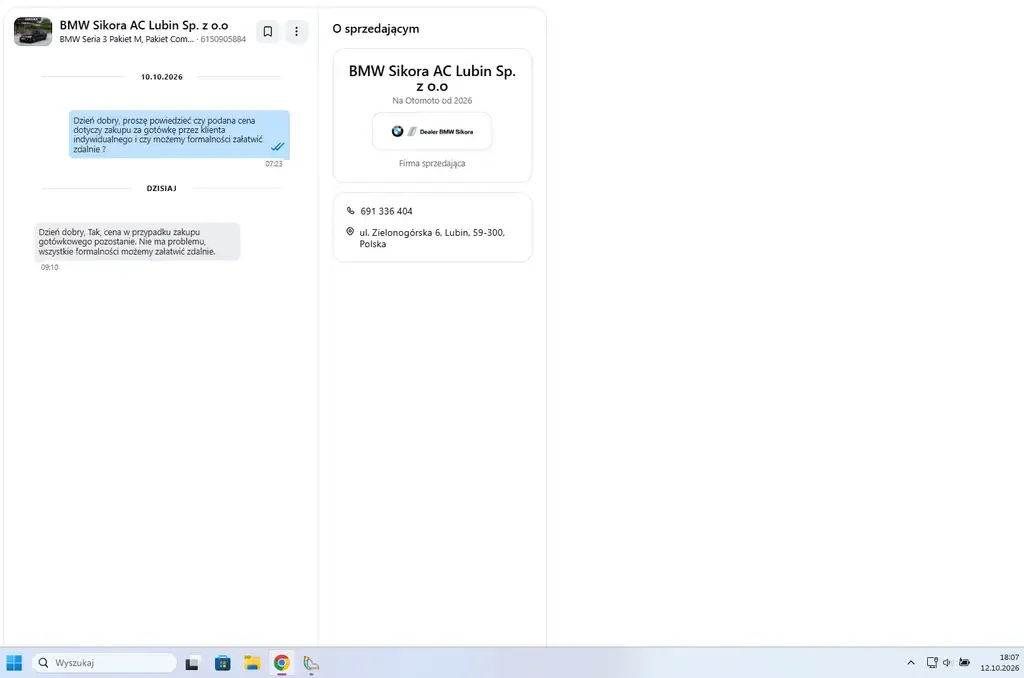Click the chat header name 'BMW Sikora AC Lubin Sp. z o.o'
Image resolution: width=1024 pixels, height=678 pixels.
(144, 25)
